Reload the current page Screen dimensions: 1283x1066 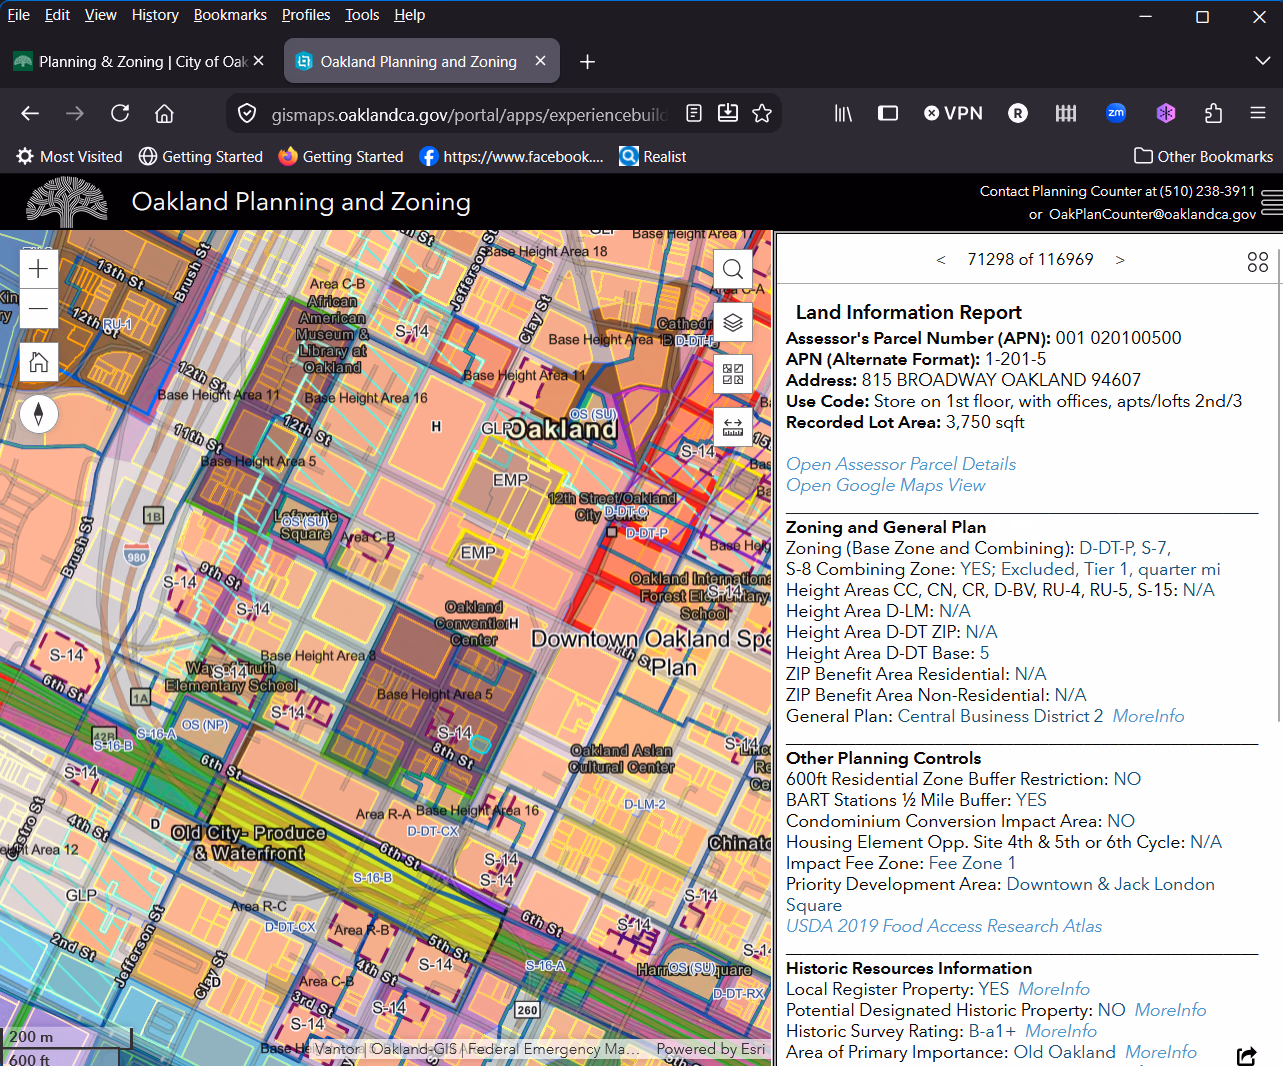[120, 114]
